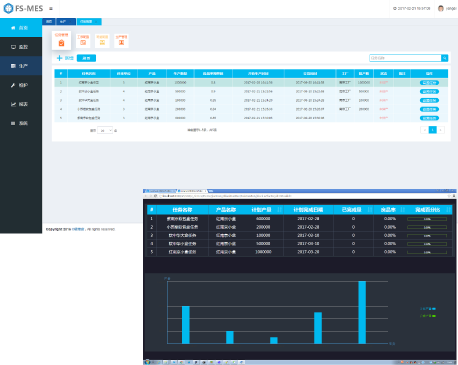Click the plus add icon above the table

[x=60, y=58]
